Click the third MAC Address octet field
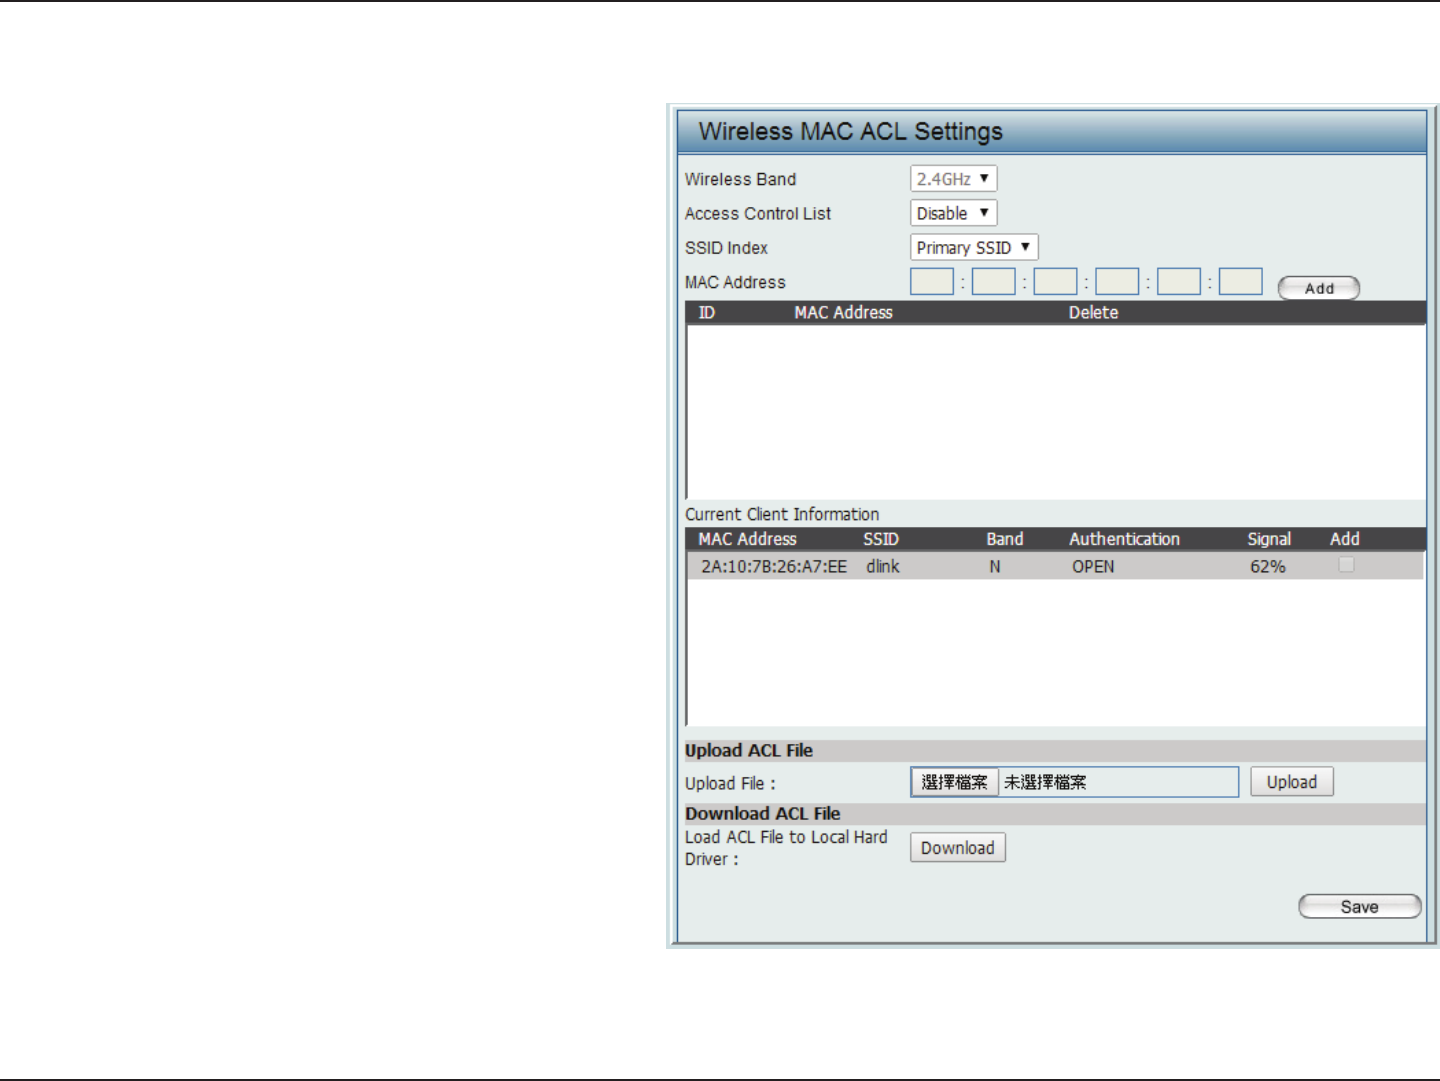 1055,282
